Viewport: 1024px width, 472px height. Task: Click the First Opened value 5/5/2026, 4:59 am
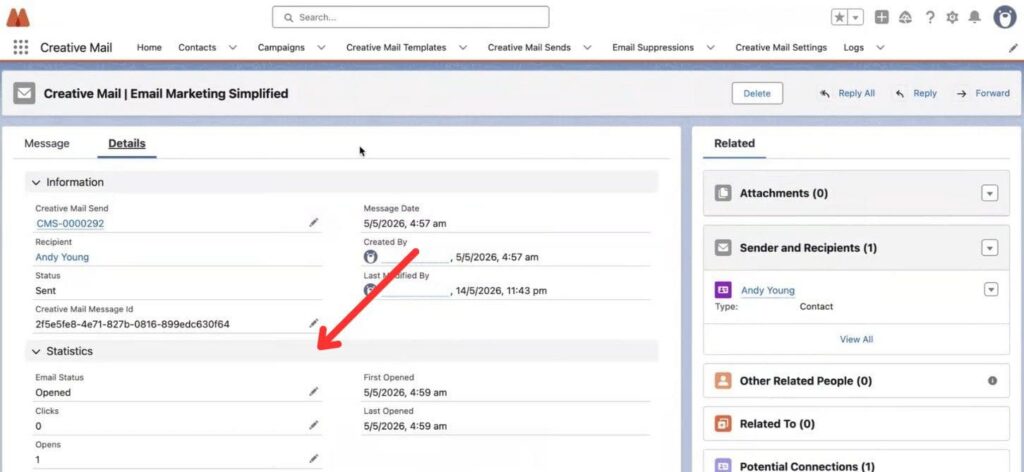coord(405,393)
